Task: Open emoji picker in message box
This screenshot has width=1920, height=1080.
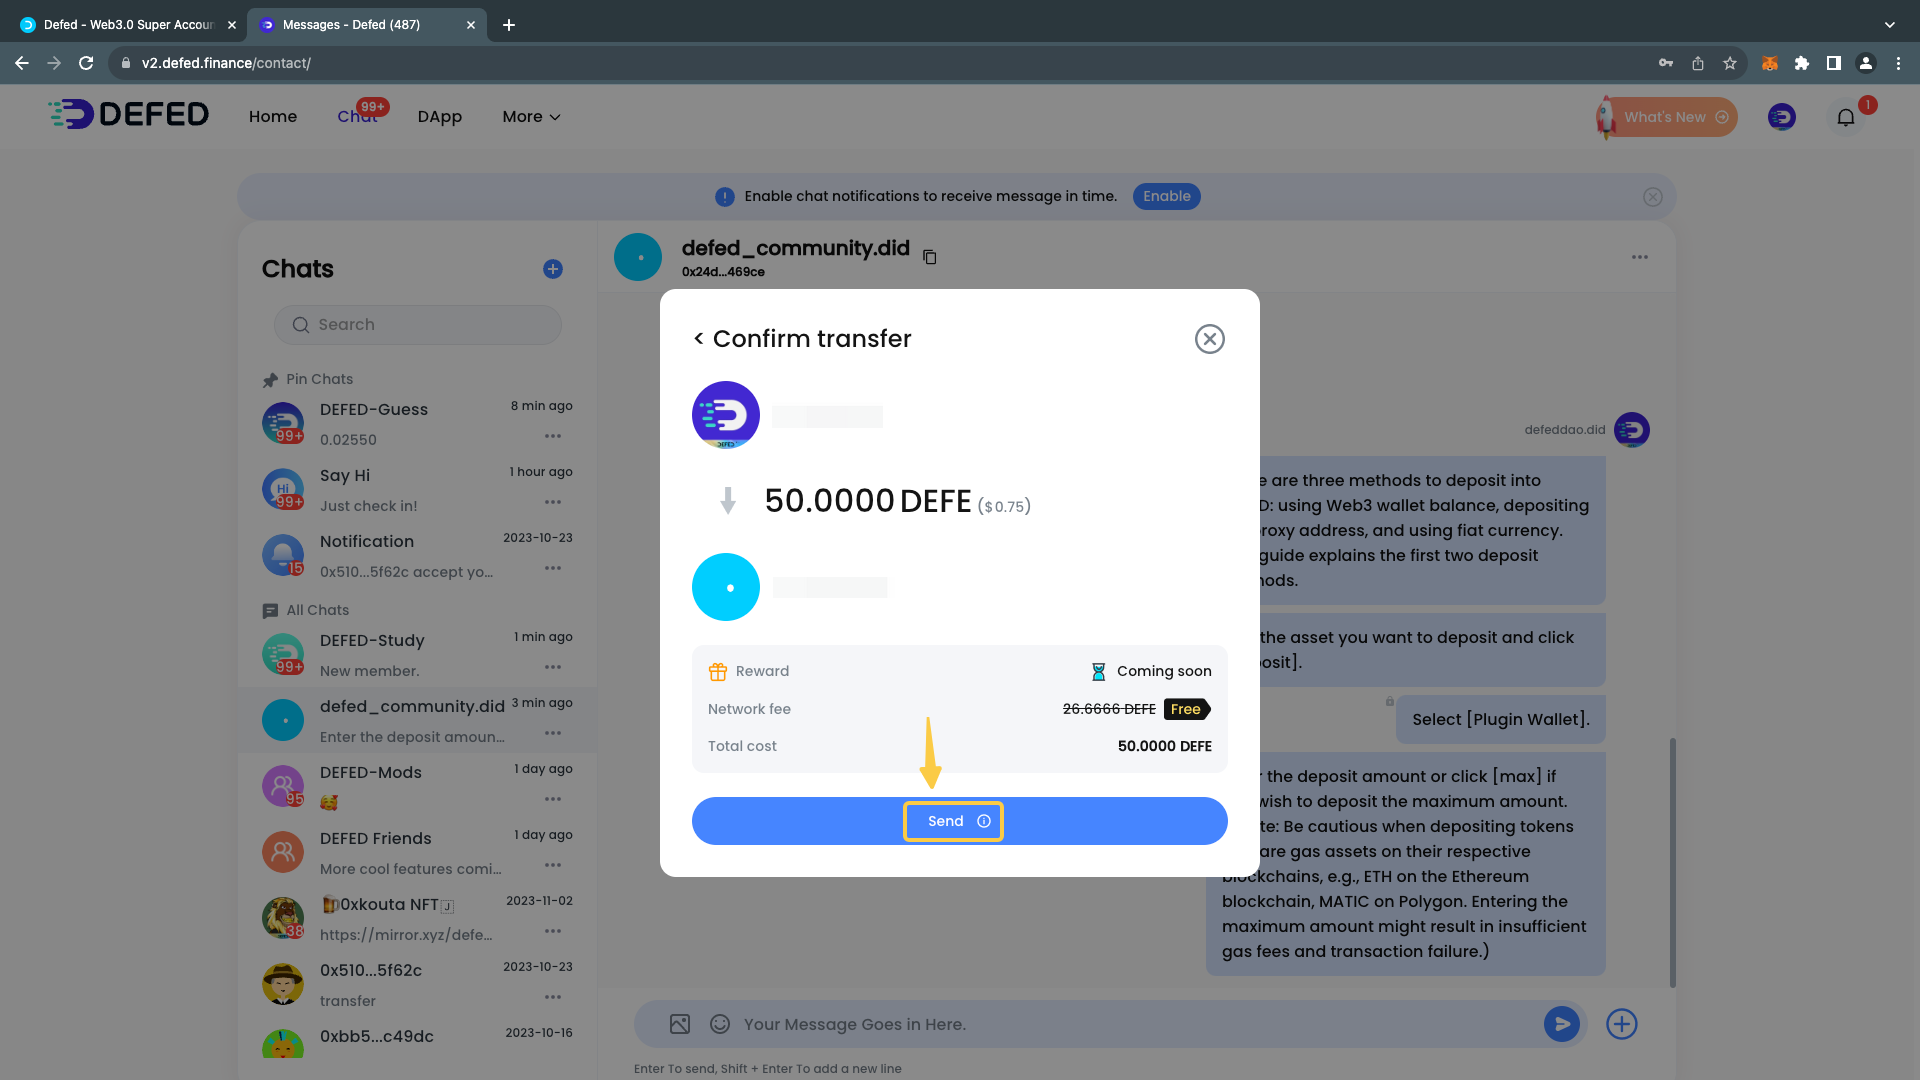Action: (719, 1024)
